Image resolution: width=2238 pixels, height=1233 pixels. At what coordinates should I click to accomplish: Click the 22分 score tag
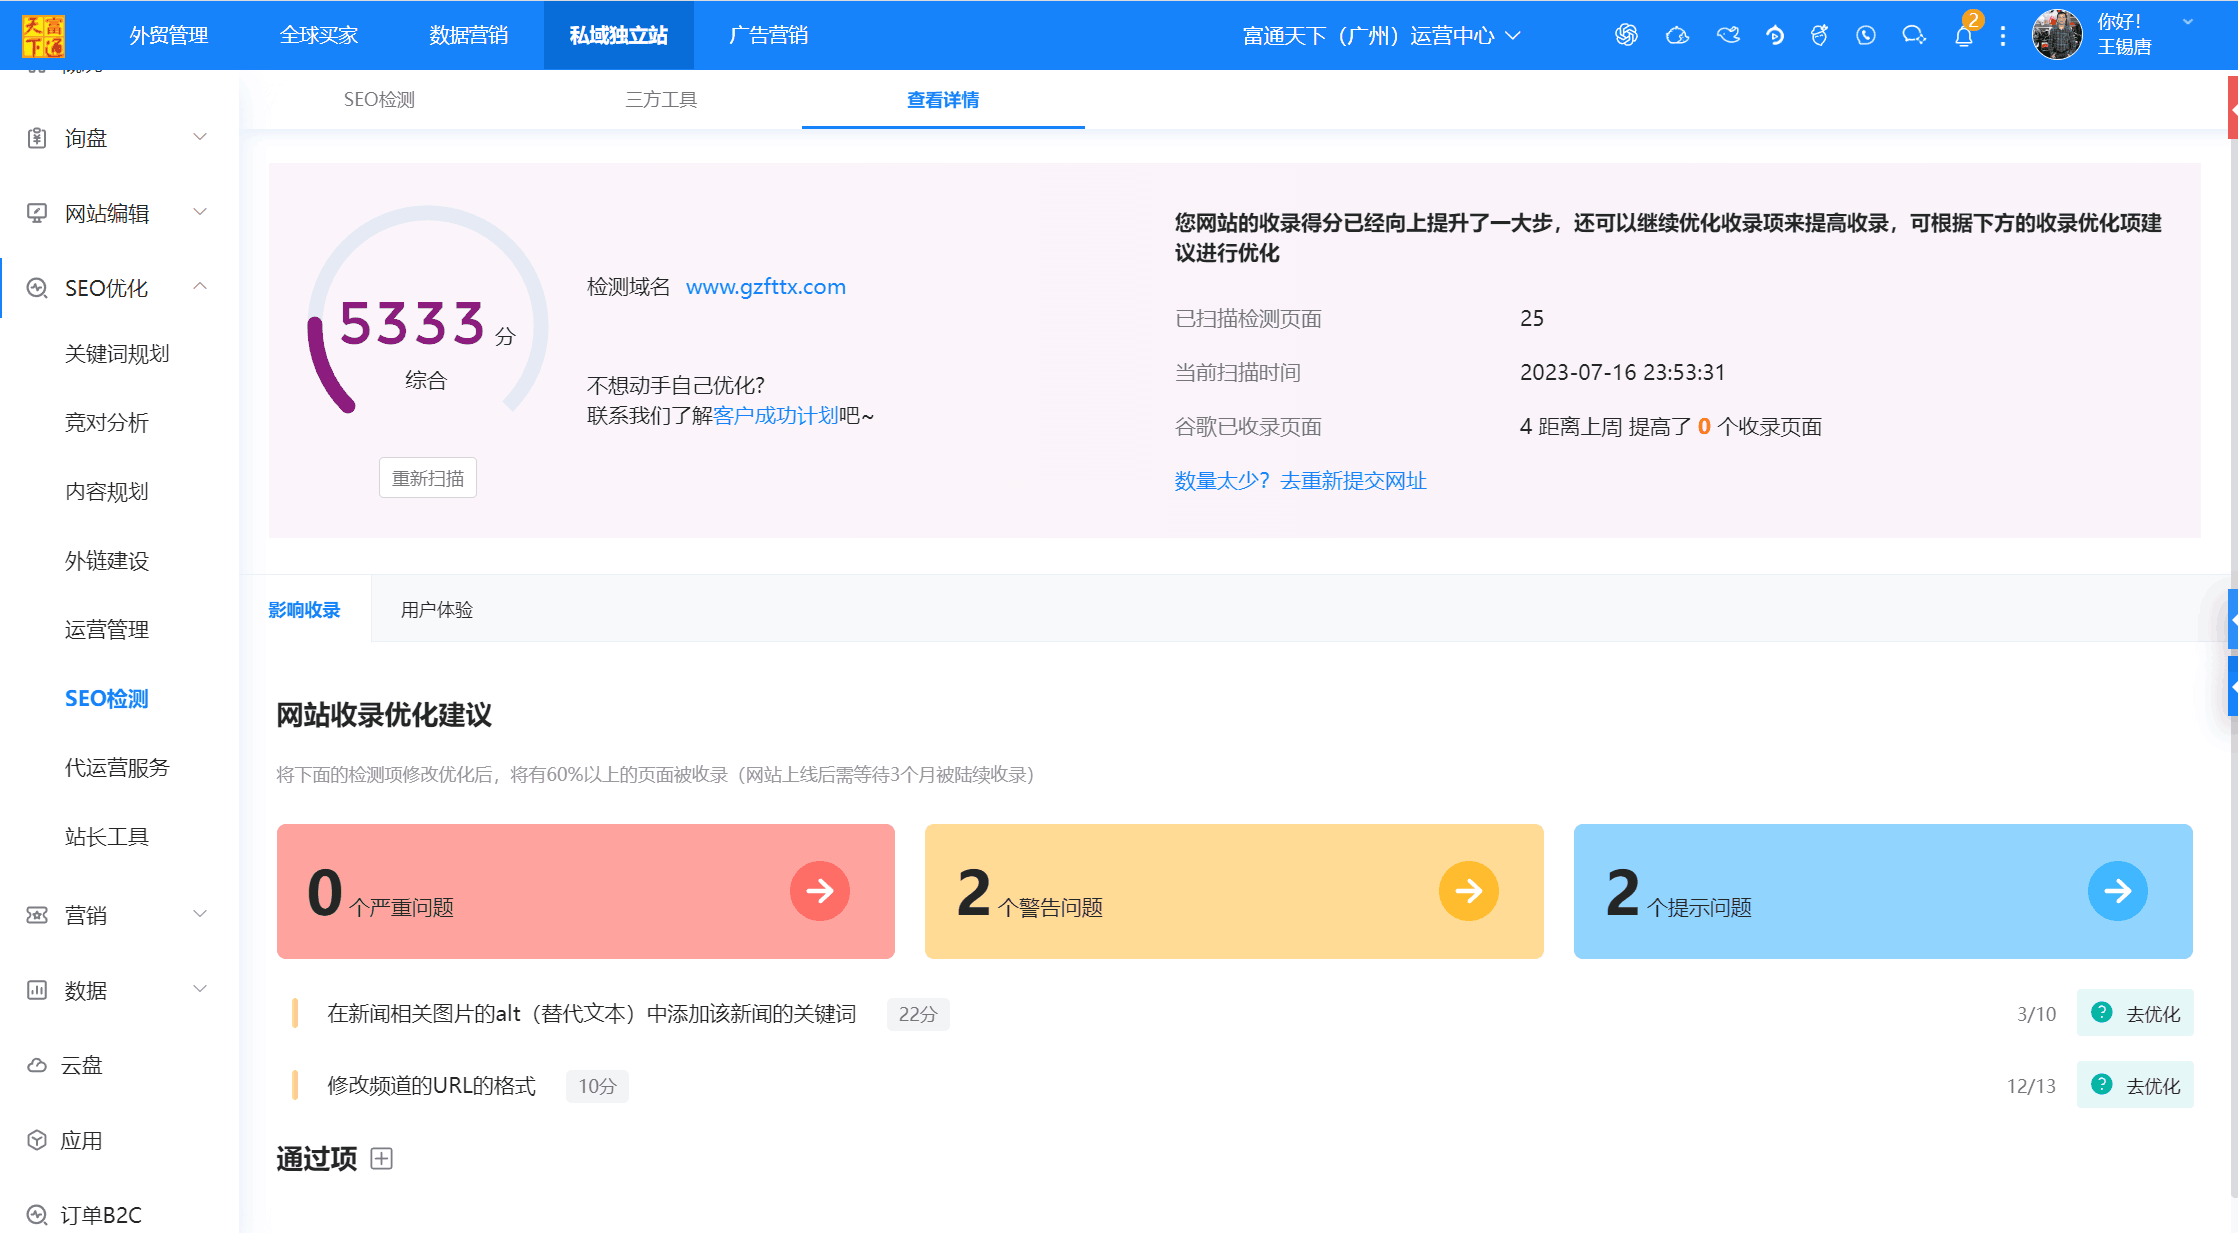click(917, 1014)
